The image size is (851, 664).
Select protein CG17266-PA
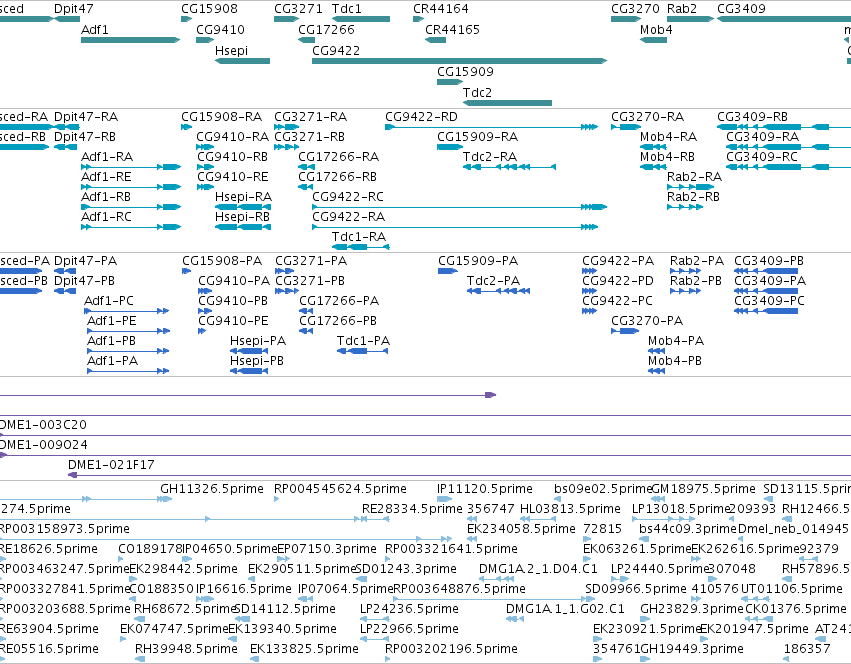(x=306, y=311)
